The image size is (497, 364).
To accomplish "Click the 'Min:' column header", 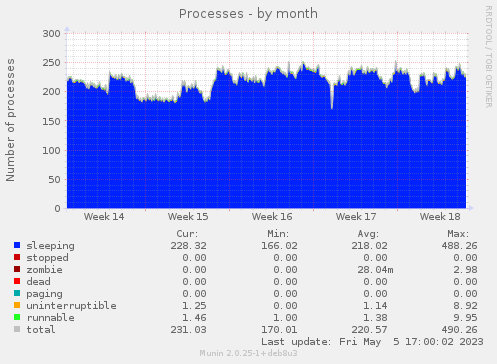I will tap(278, 234).
